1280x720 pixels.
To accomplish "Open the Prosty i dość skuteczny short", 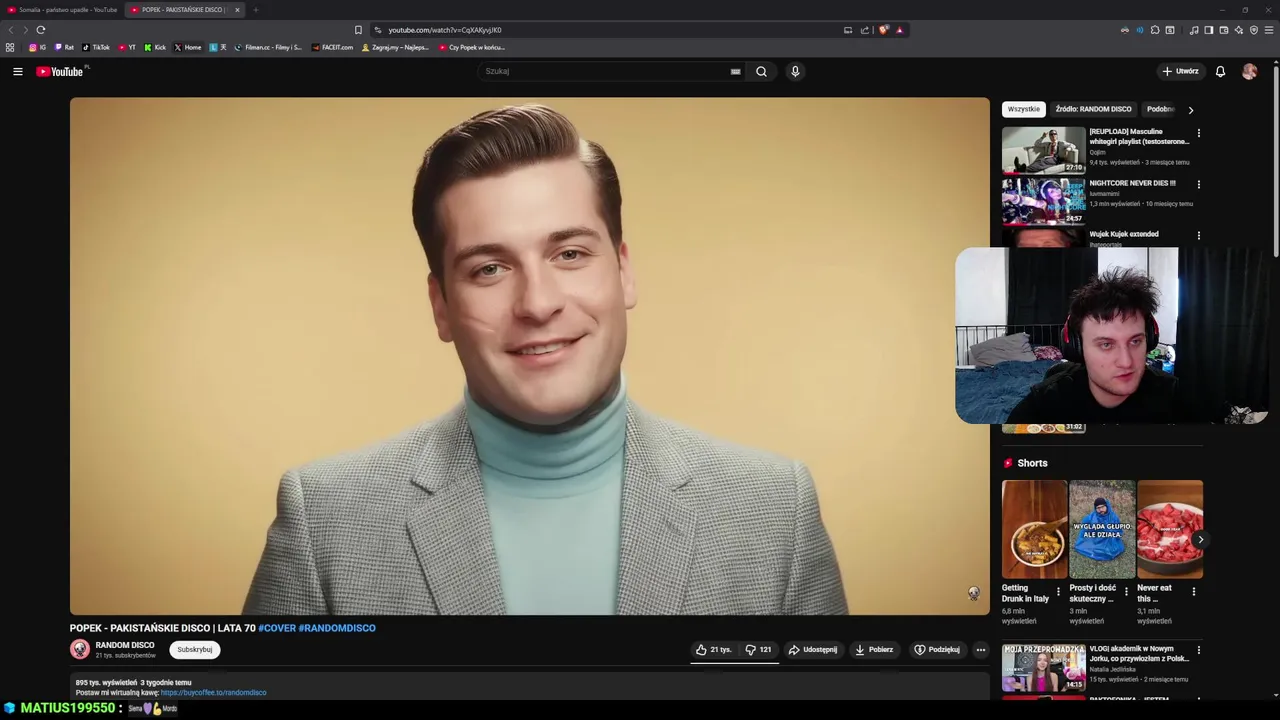I will 1102,529.
